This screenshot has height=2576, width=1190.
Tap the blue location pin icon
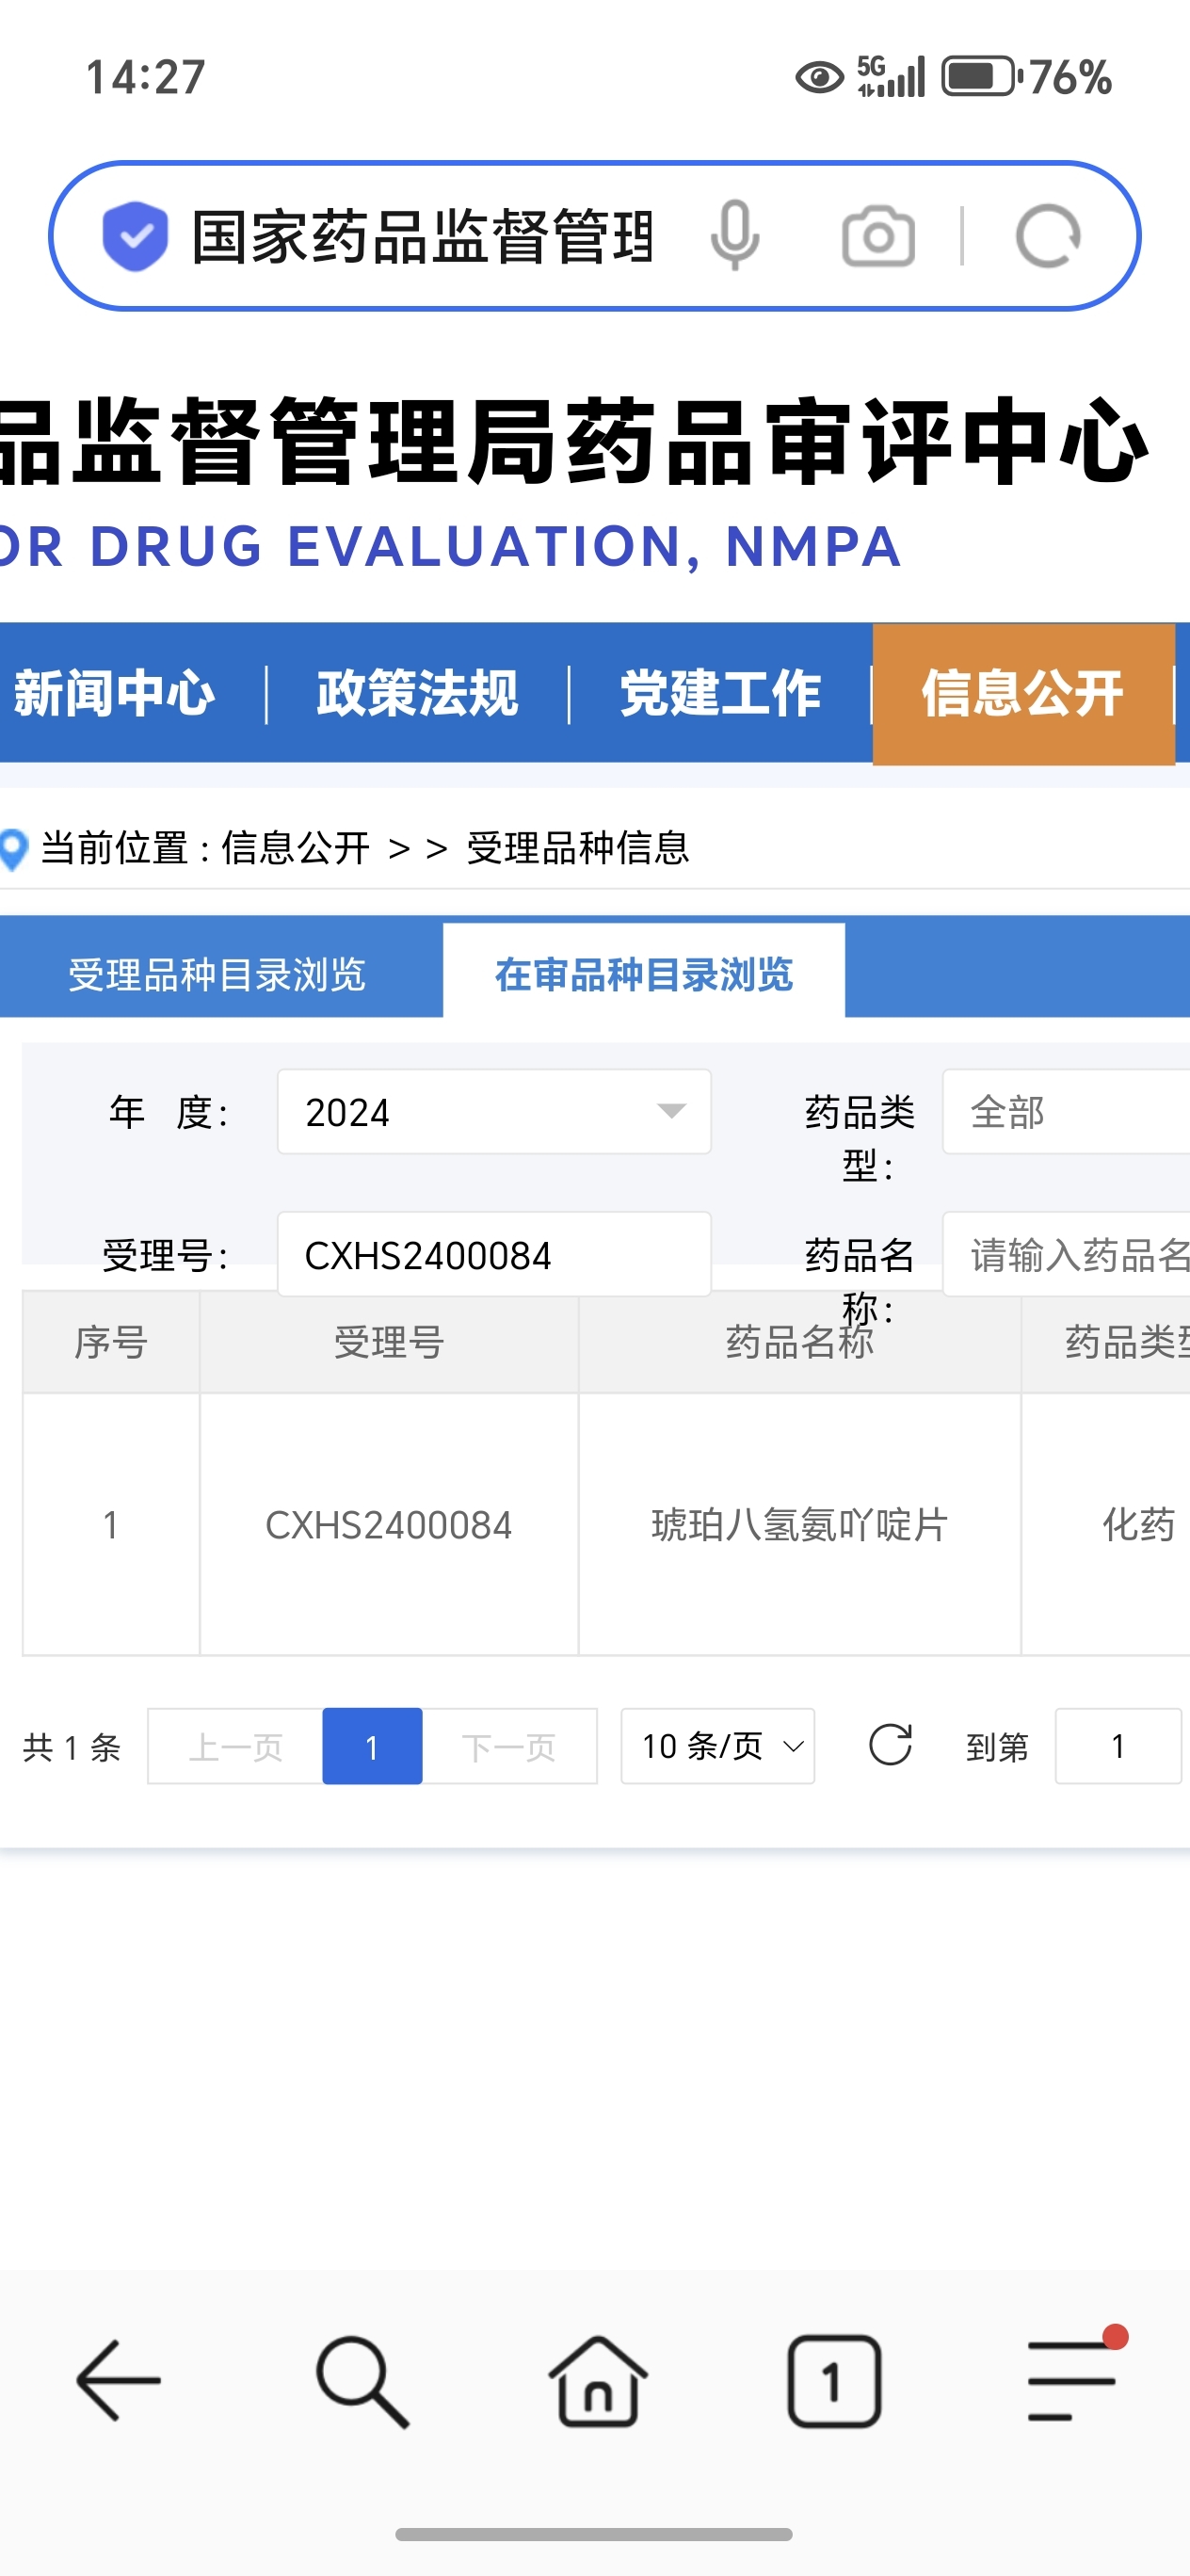click(x=14, y=849)
